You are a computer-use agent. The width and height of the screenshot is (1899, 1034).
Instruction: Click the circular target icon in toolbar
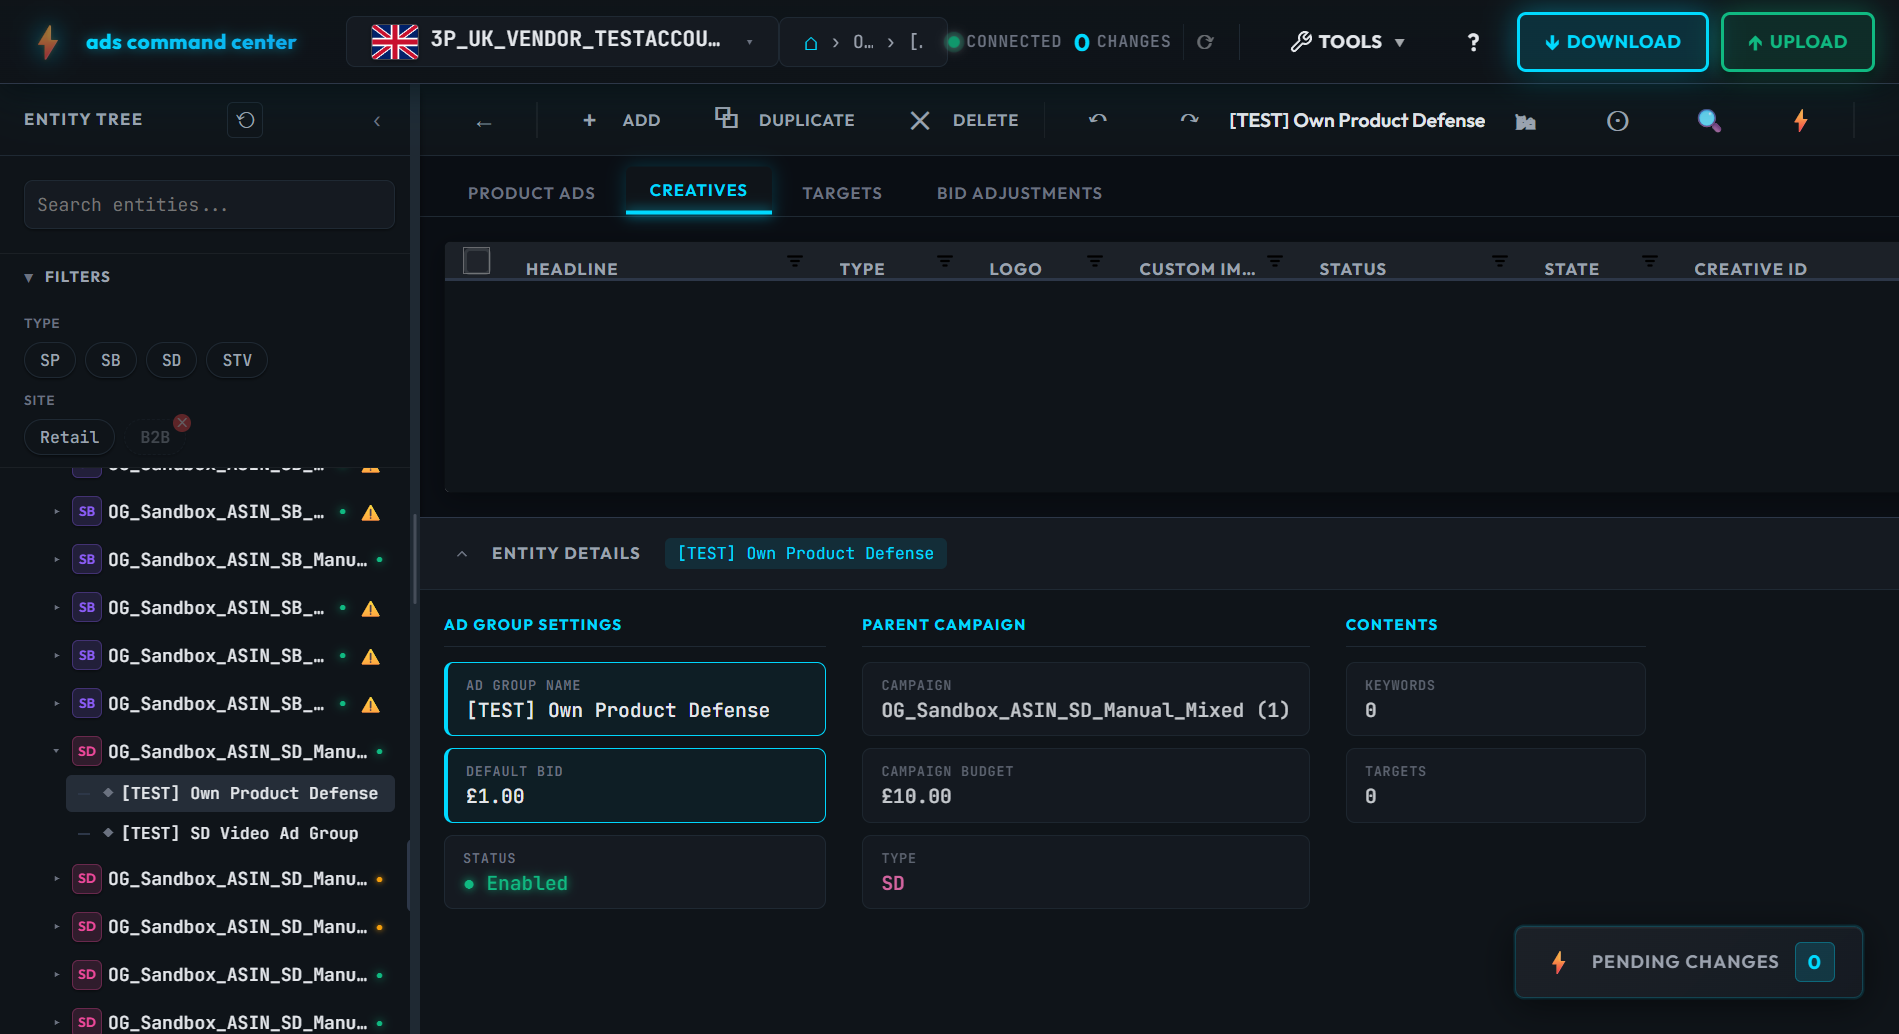[1617, 121]
